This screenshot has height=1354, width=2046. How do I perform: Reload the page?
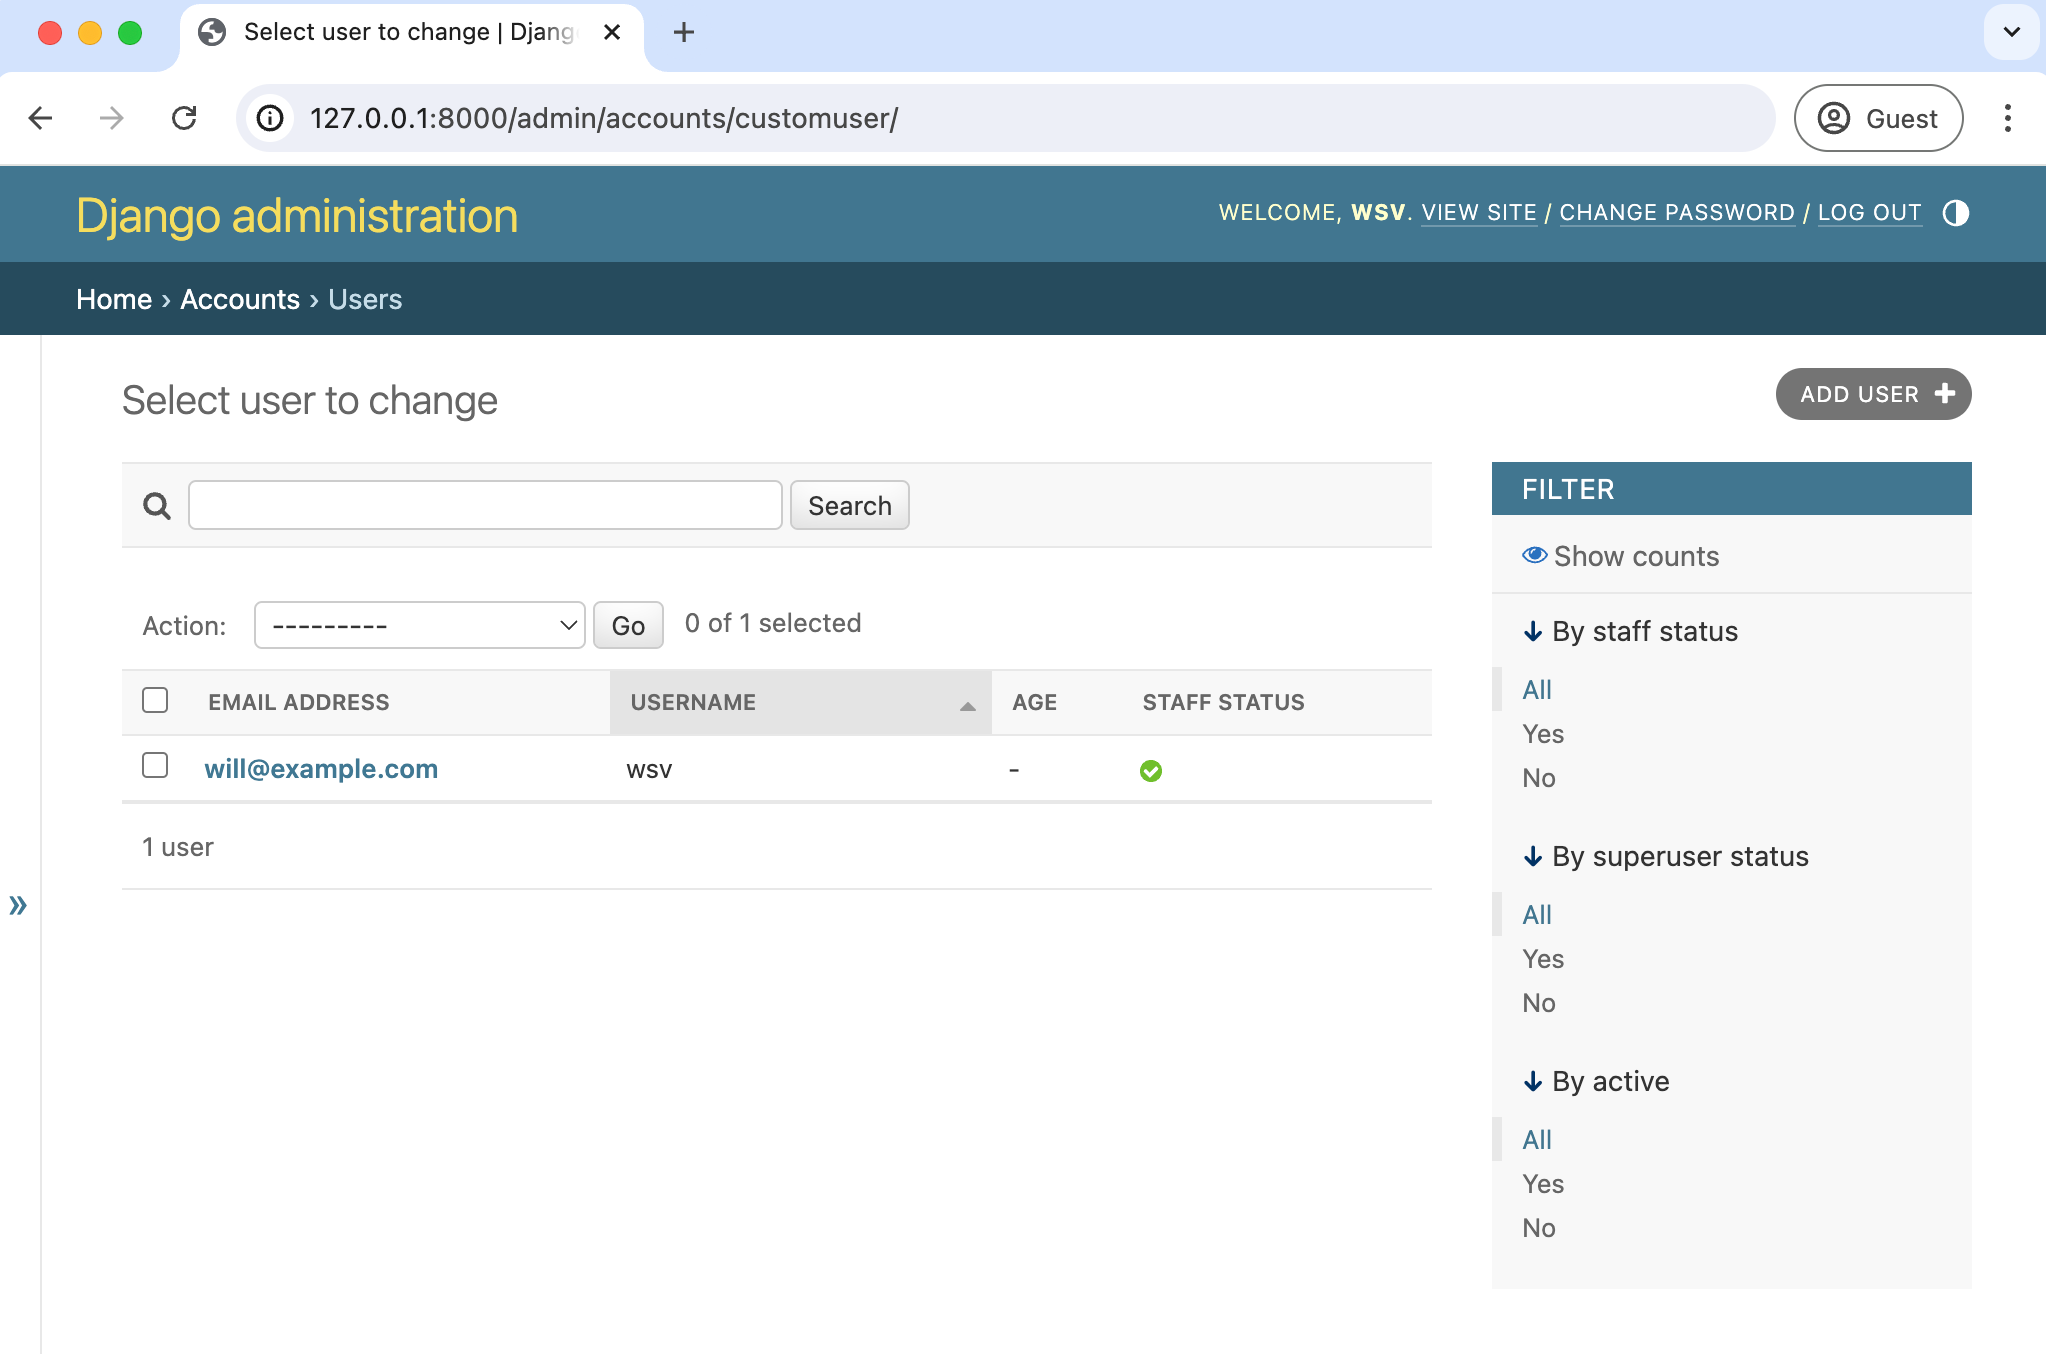(184, 118)
